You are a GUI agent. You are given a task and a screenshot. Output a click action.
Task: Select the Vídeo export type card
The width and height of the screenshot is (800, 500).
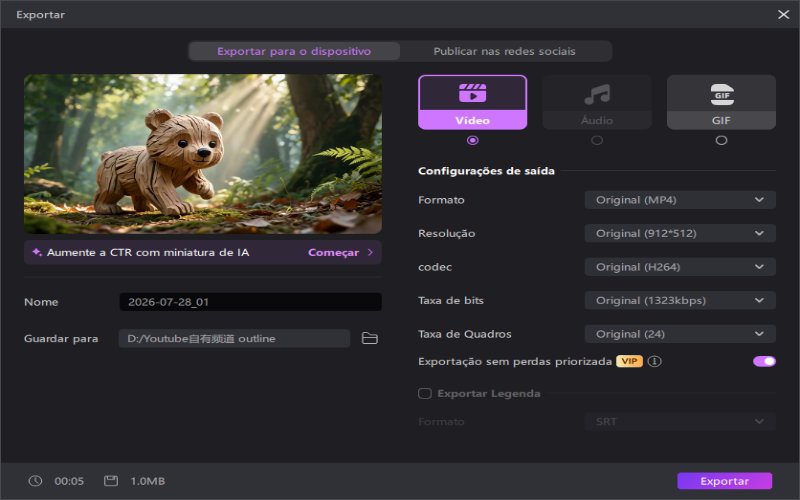(472, 102)
